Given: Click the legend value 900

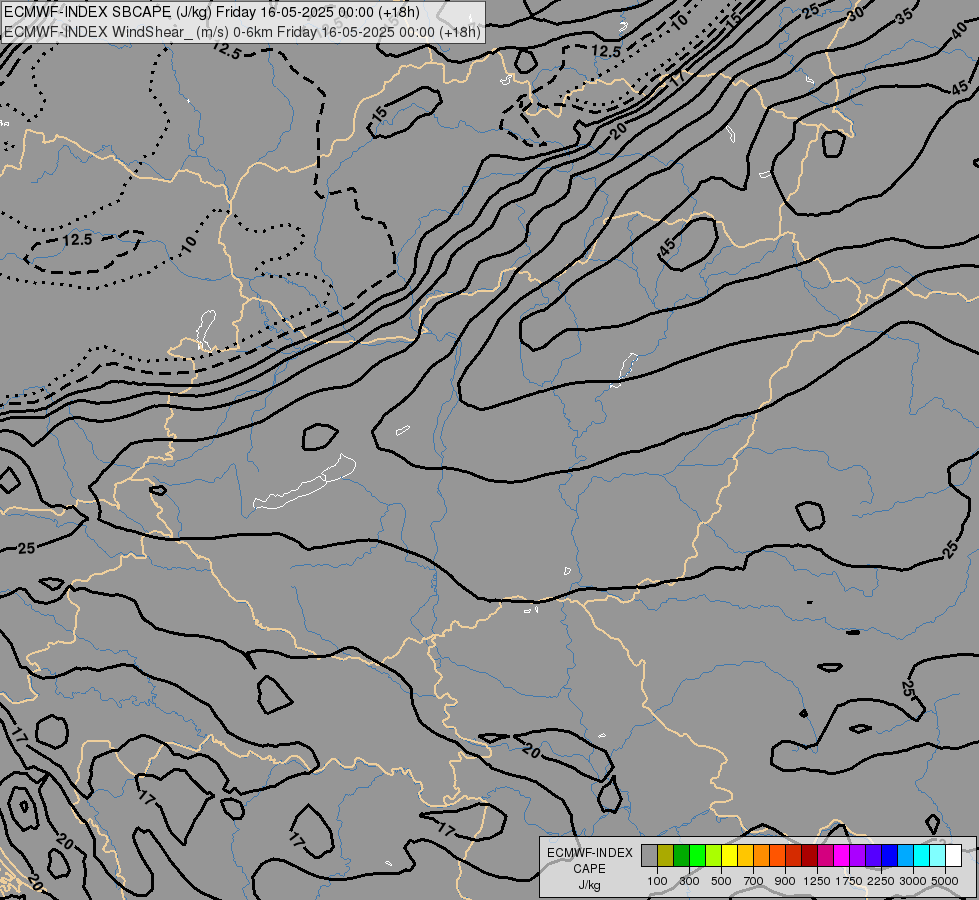Looking at the screenshot, I should click(x=785, y=881).
